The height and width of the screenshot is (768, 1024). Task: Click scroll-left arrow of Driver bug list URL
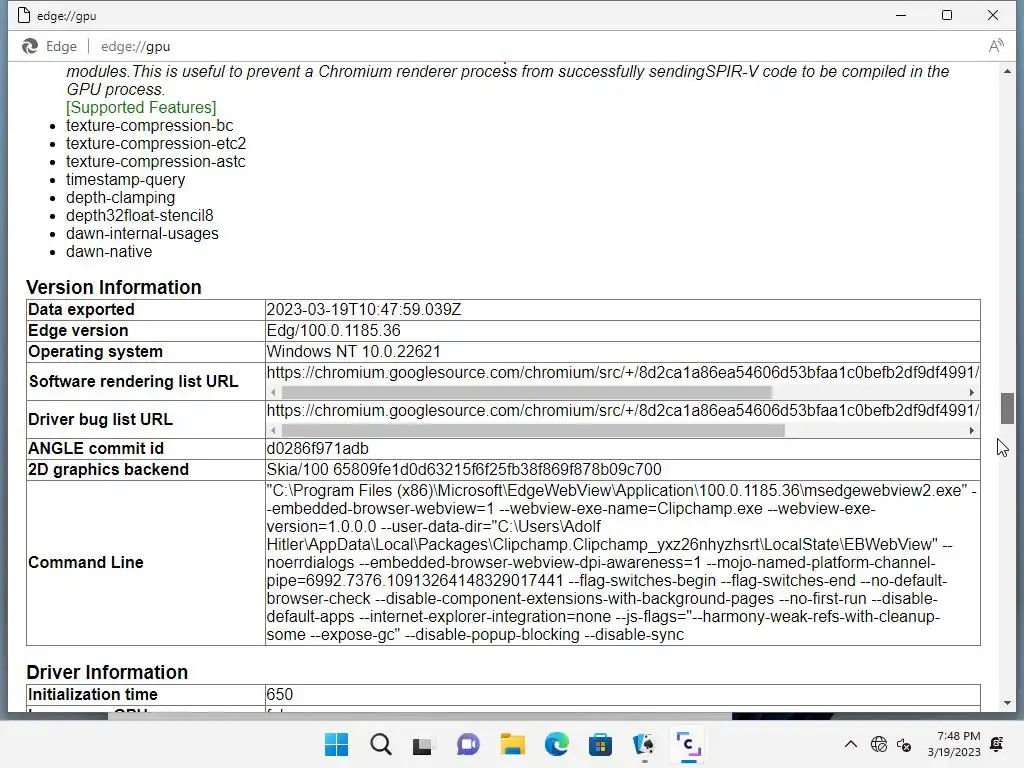pos(273,430)
